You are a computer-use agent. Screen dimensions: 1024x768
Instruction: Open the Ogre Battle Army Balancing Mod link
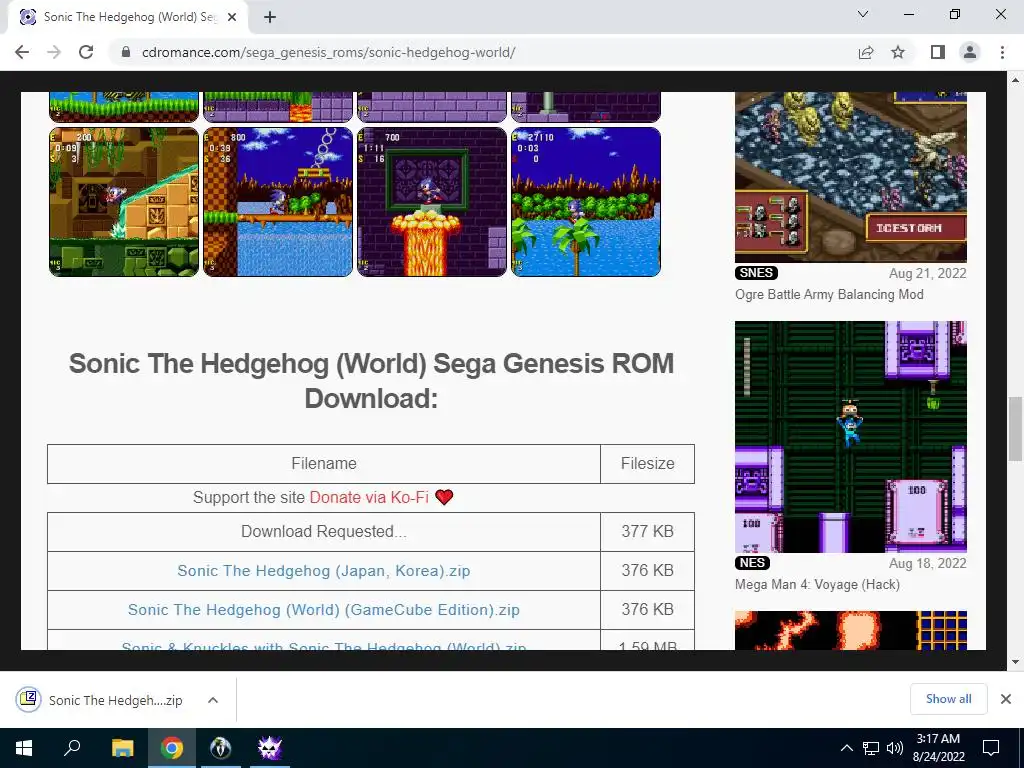tap(829, 295)
